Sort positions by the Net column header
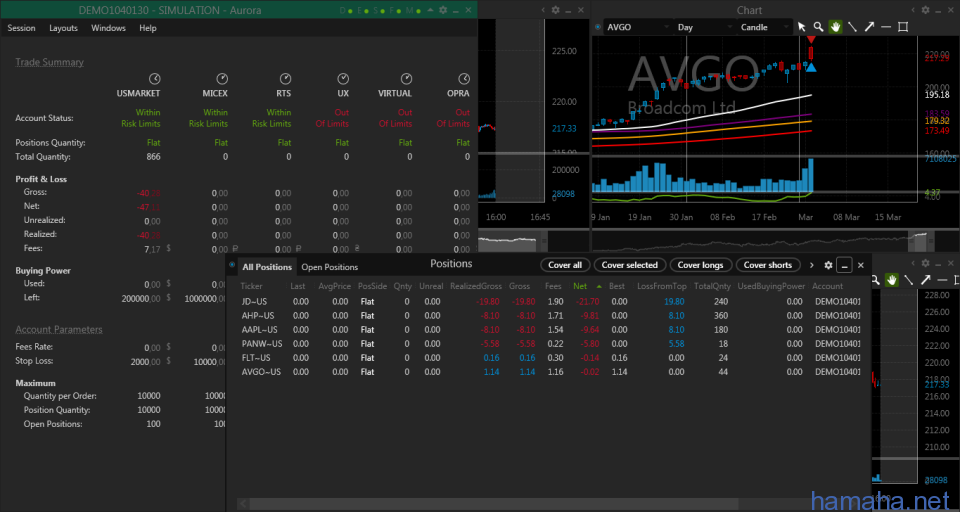Image resolution: width=960 pixels, height=512 pixels. (x=580, y=286)
